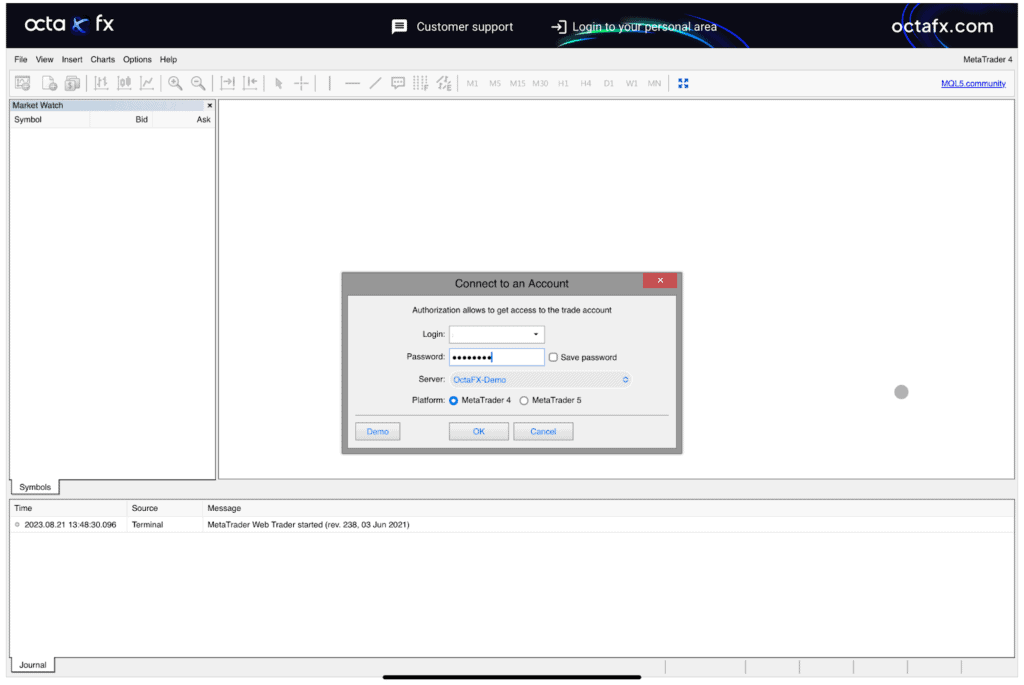
Task: Select the Fibonacci retracement tool
Action: [421, 83]
